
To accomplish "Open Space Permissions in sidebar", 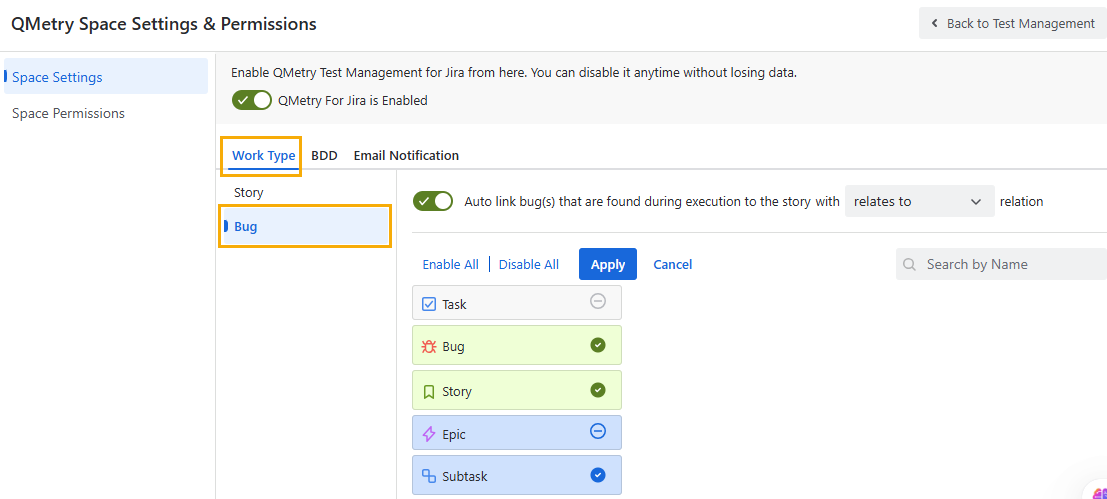I will [68, 113].
